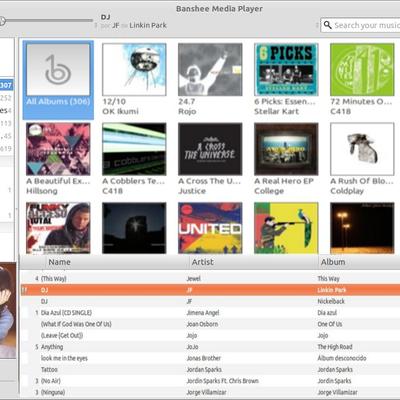Click album cell One Of Us
The width and height of the screenshot is (400, 400).
click(x=330, y=324)
